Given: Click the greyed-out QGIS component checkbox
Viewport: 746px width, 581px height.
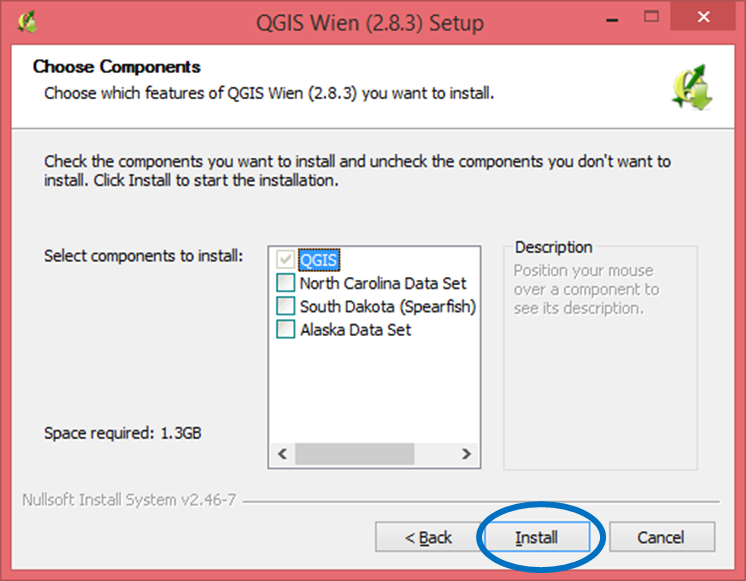Looking at the screenshot, I should [x=286, y=261].
